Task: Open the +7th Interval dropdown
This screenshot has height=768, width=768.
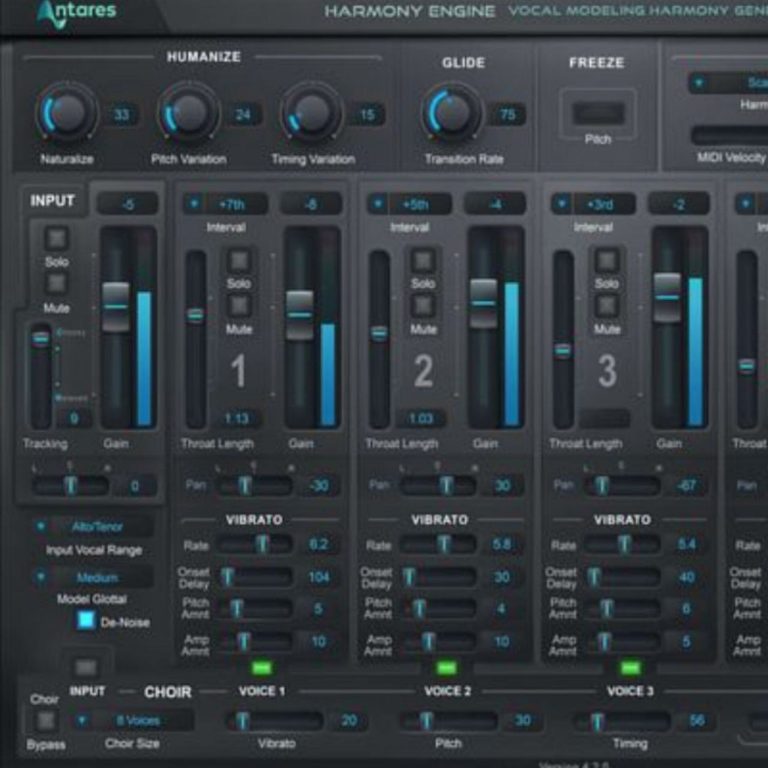Action: [x=225, y=204]
